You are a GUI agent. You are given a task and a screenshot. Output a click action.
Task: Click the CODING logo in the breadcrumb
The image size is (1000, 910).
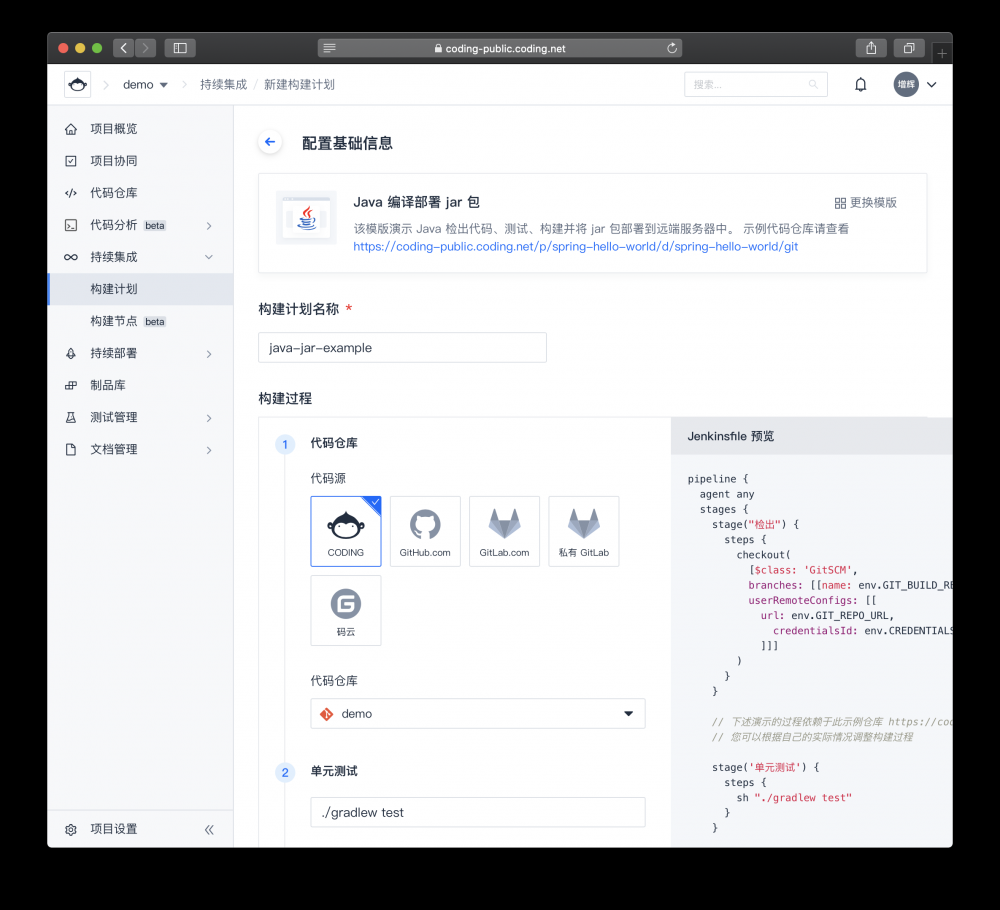[78, 84]
